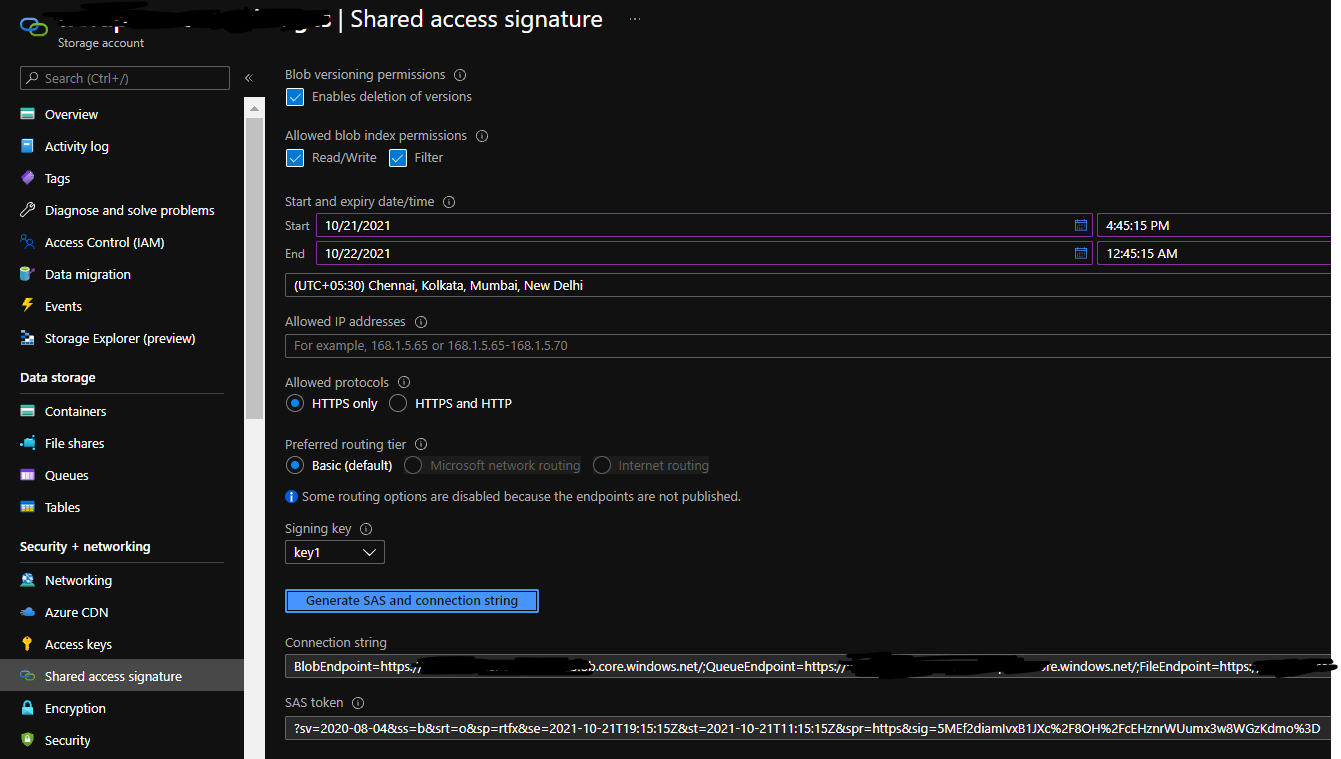
Task: Click the Encryption lock icon
Action: click(28, 708)
